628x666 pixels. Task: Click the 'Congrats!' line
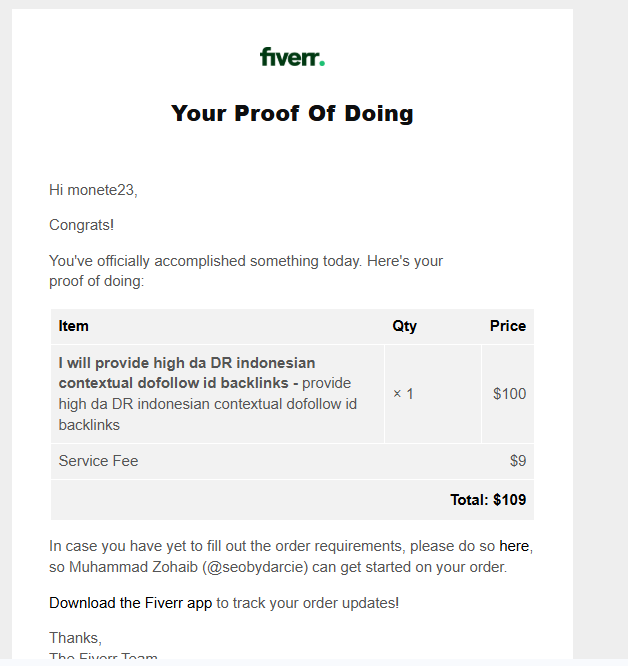point(82,225)
